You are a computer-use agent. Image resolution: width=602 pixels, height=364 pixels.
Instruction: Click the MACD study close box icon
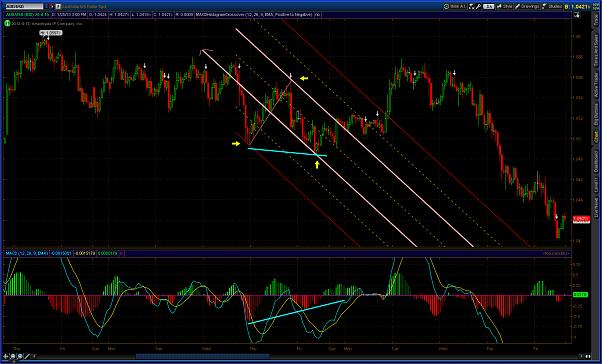(x=121, y=253)
